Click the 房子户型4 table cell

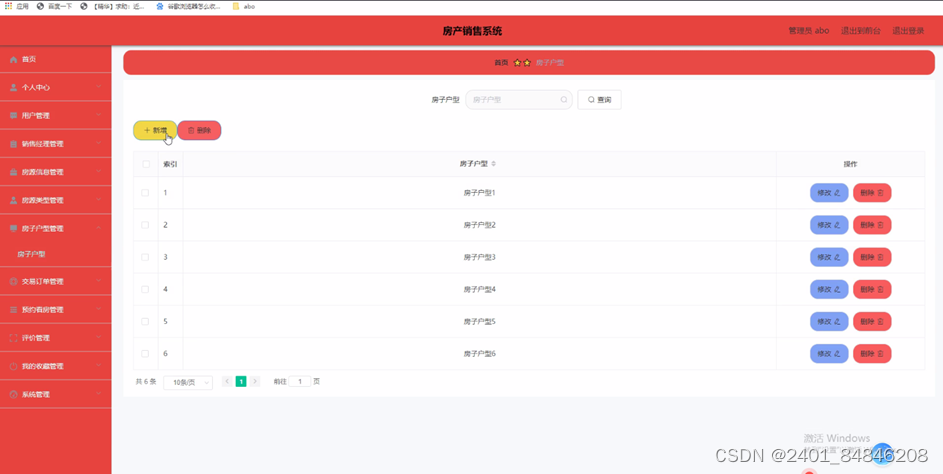(479, 289)
